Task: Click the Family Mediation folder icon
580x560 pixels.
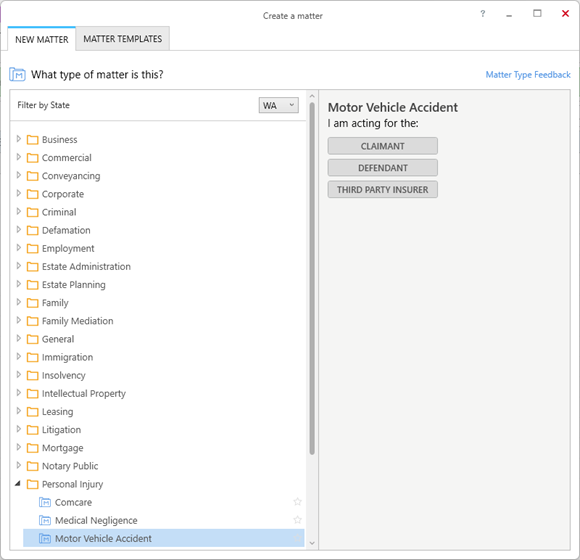Action: (x=33, y=321)
